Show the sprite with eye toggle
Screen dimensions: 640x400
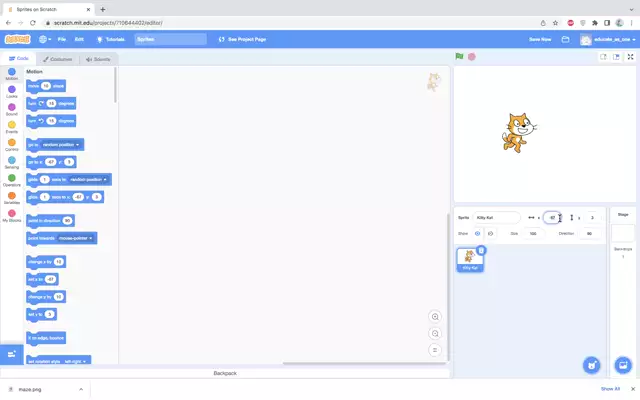coord(477,233)
